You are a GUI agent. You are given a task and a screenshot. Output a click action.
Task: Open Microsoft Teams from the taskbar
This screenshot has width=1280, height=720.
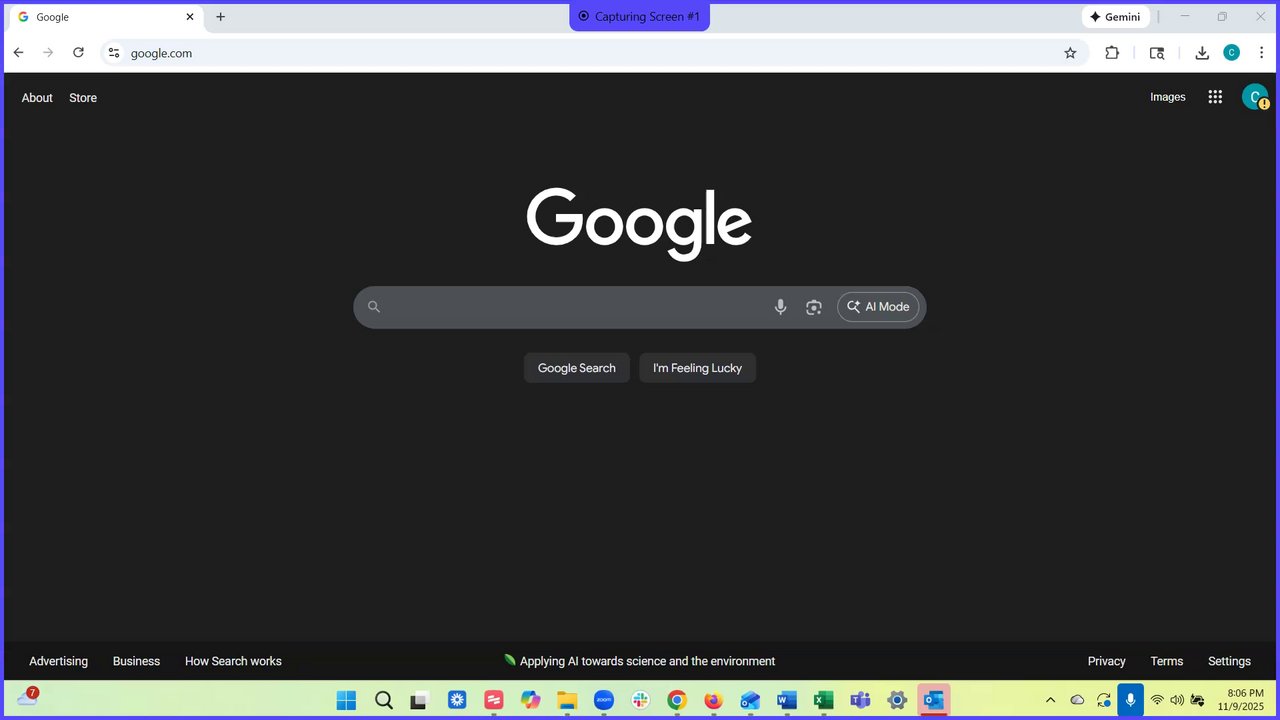click(x=860, y=700)
